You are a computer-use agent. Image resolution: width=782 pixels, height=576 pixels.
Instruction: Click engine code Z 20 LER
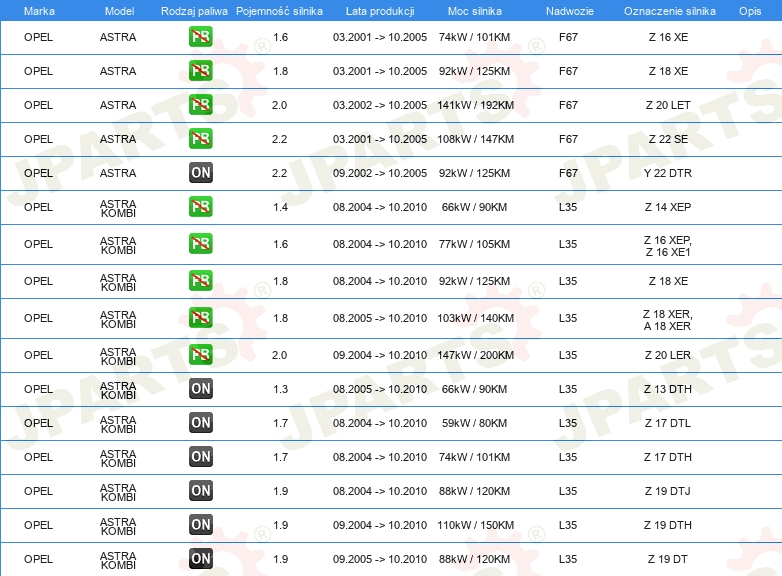coord(668,355)
